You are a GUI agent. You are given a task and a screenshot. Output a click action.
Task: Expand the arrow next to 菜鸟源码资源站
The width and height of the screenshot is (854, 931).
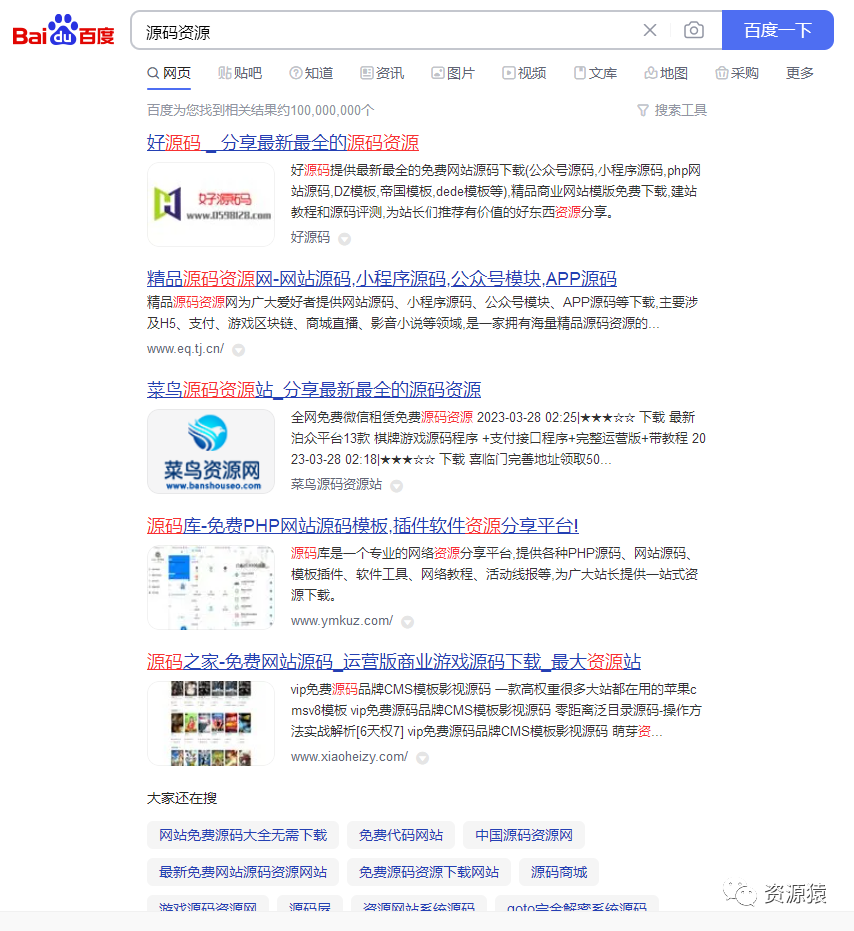395,484
